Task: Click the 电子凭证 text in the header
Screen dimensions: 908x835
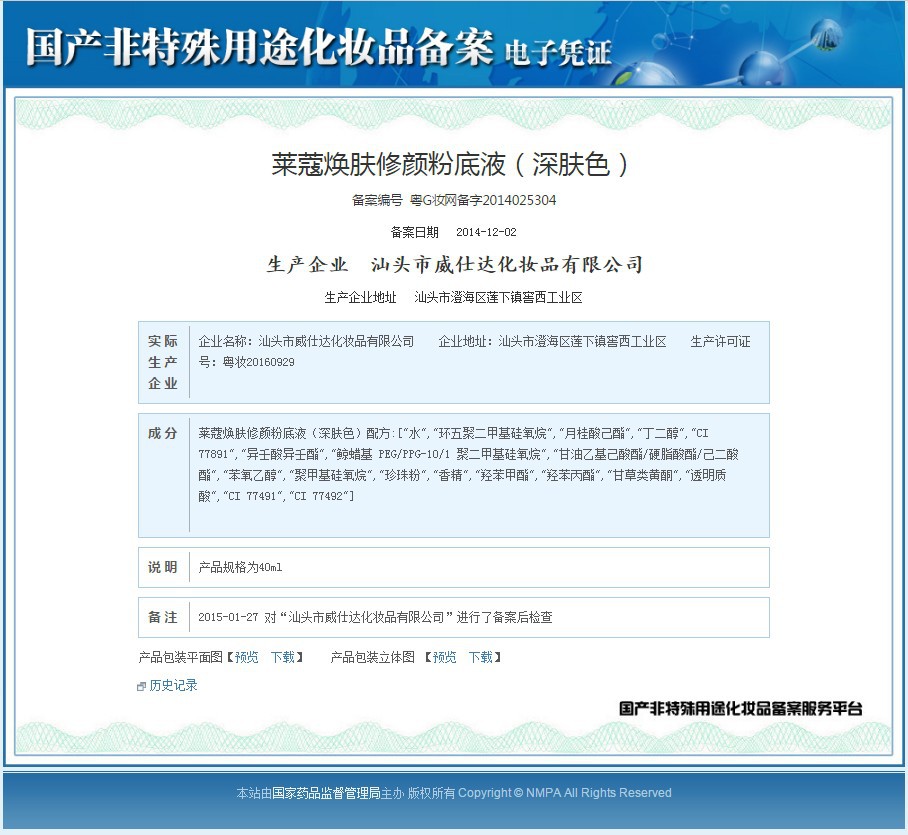Action: 558,52
